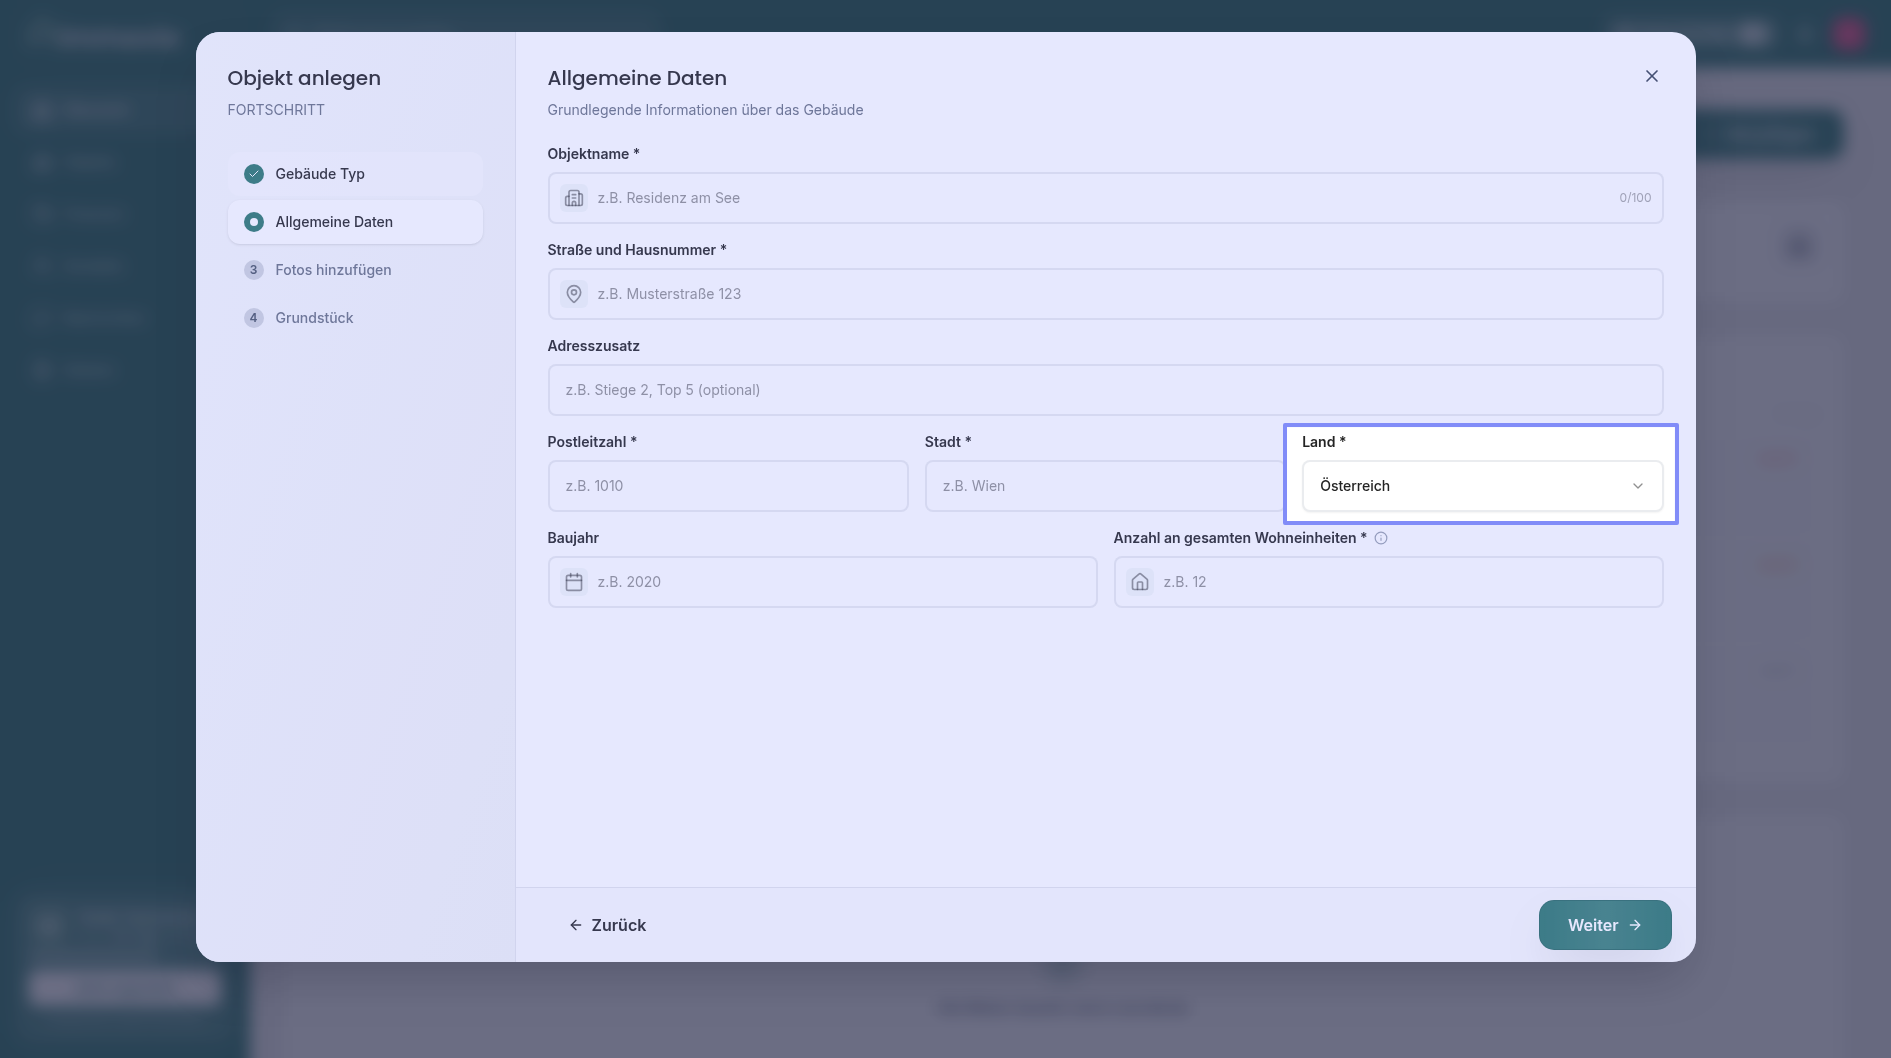
Task: Click the step 3 number badge
Action: coord(254,270)
